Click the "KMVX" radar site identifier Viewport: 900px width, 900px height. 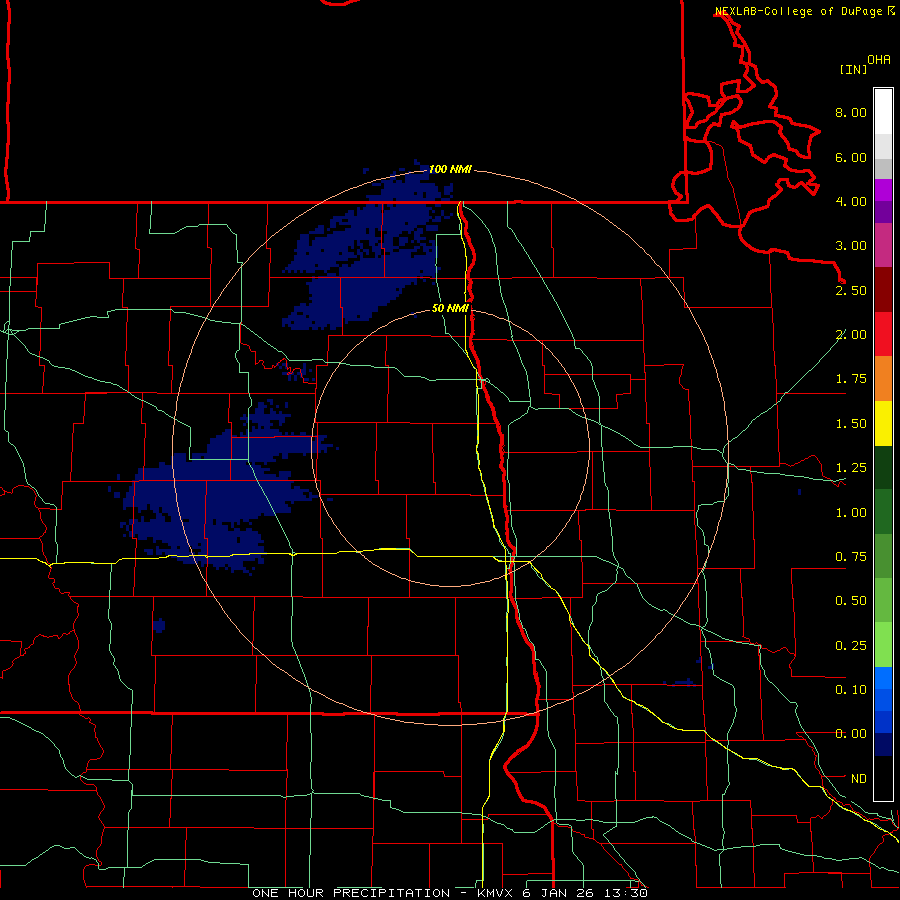point(496,893)
